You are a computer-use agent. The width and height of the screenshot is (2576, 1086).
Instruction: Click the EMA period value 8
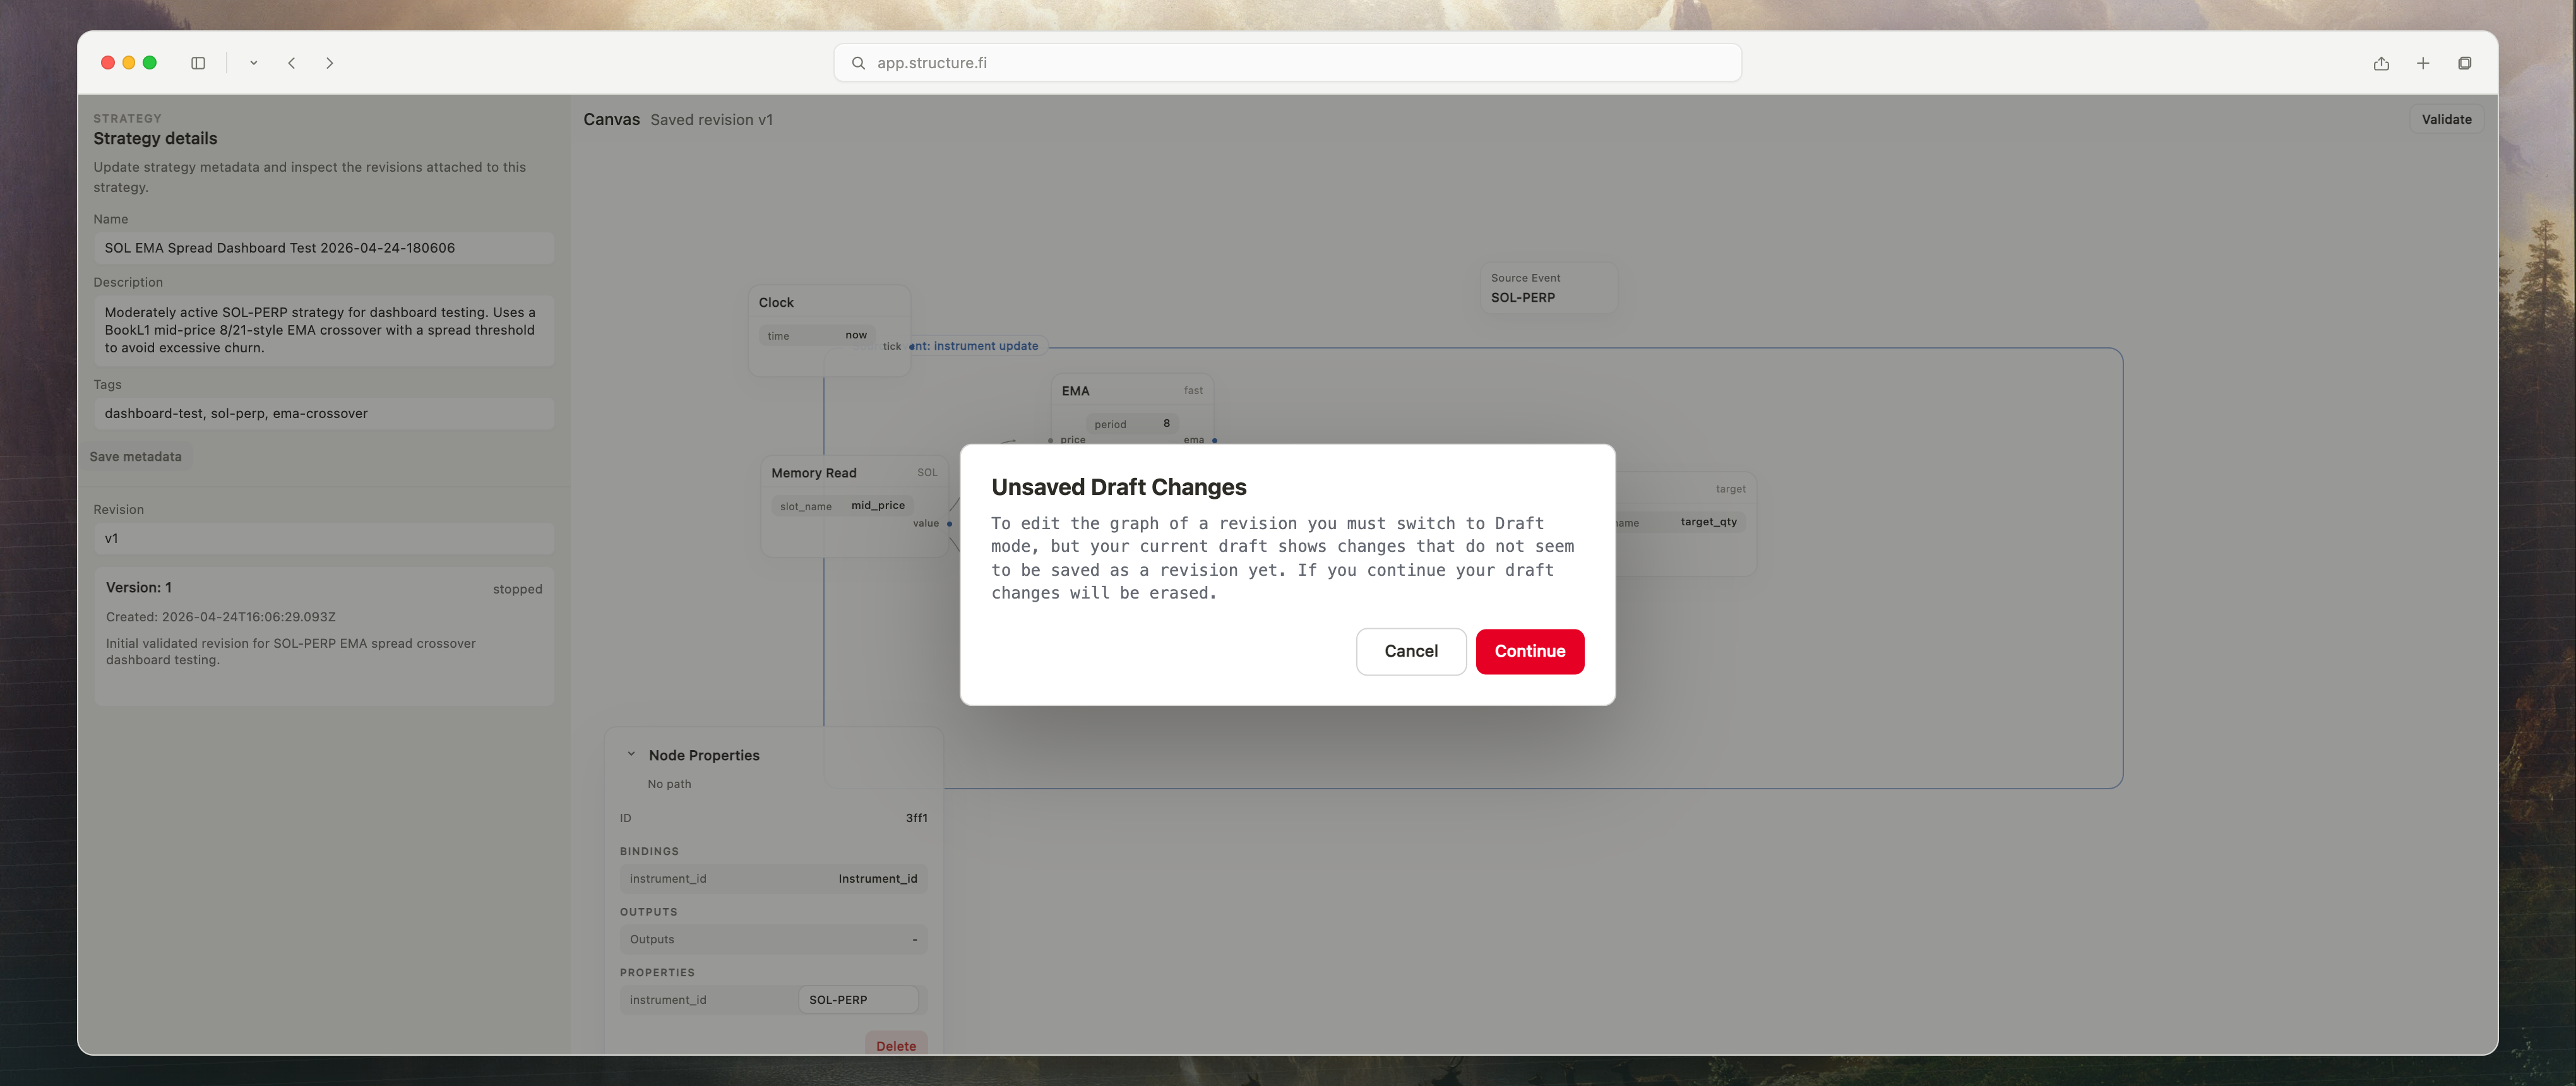[x=1166, y=423]
